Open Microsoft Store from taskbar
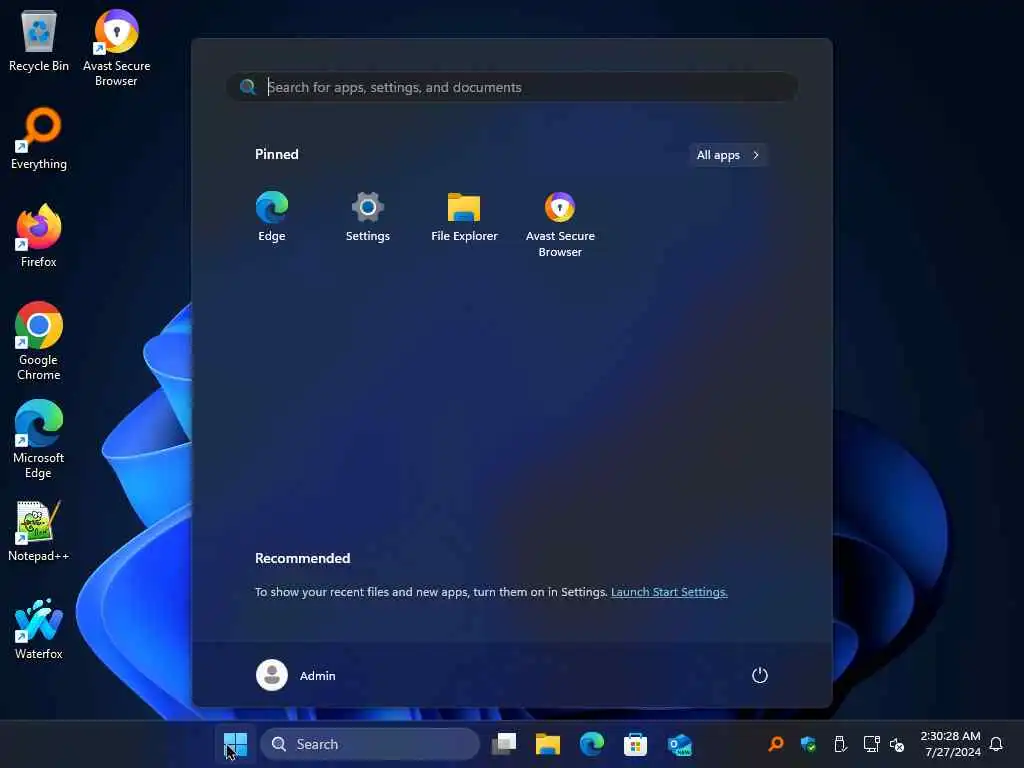1024x768 pixels. pos(635,744)
